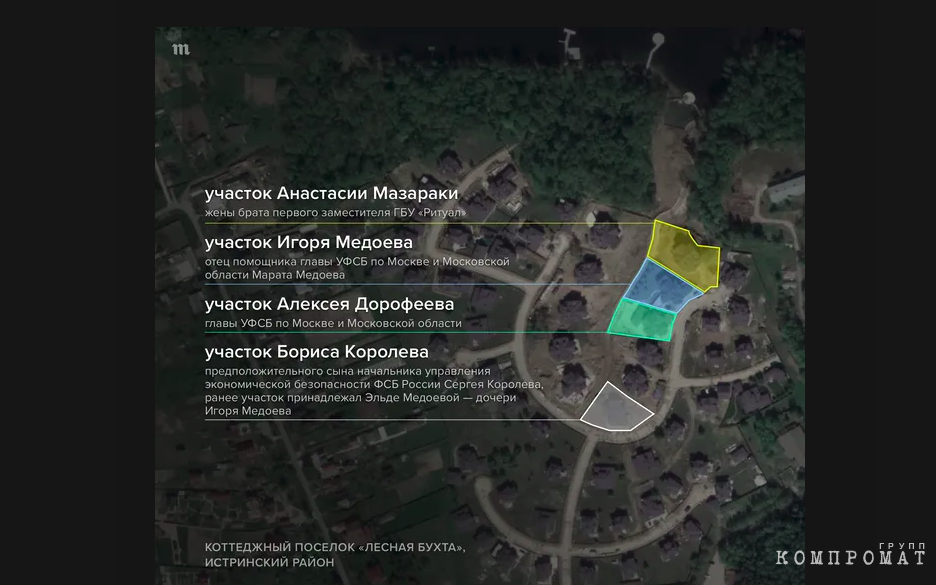This screenshot has width=936, height=585.
Task: Click heading 'участок Бориса Королева'
Action: click(316, 352)
